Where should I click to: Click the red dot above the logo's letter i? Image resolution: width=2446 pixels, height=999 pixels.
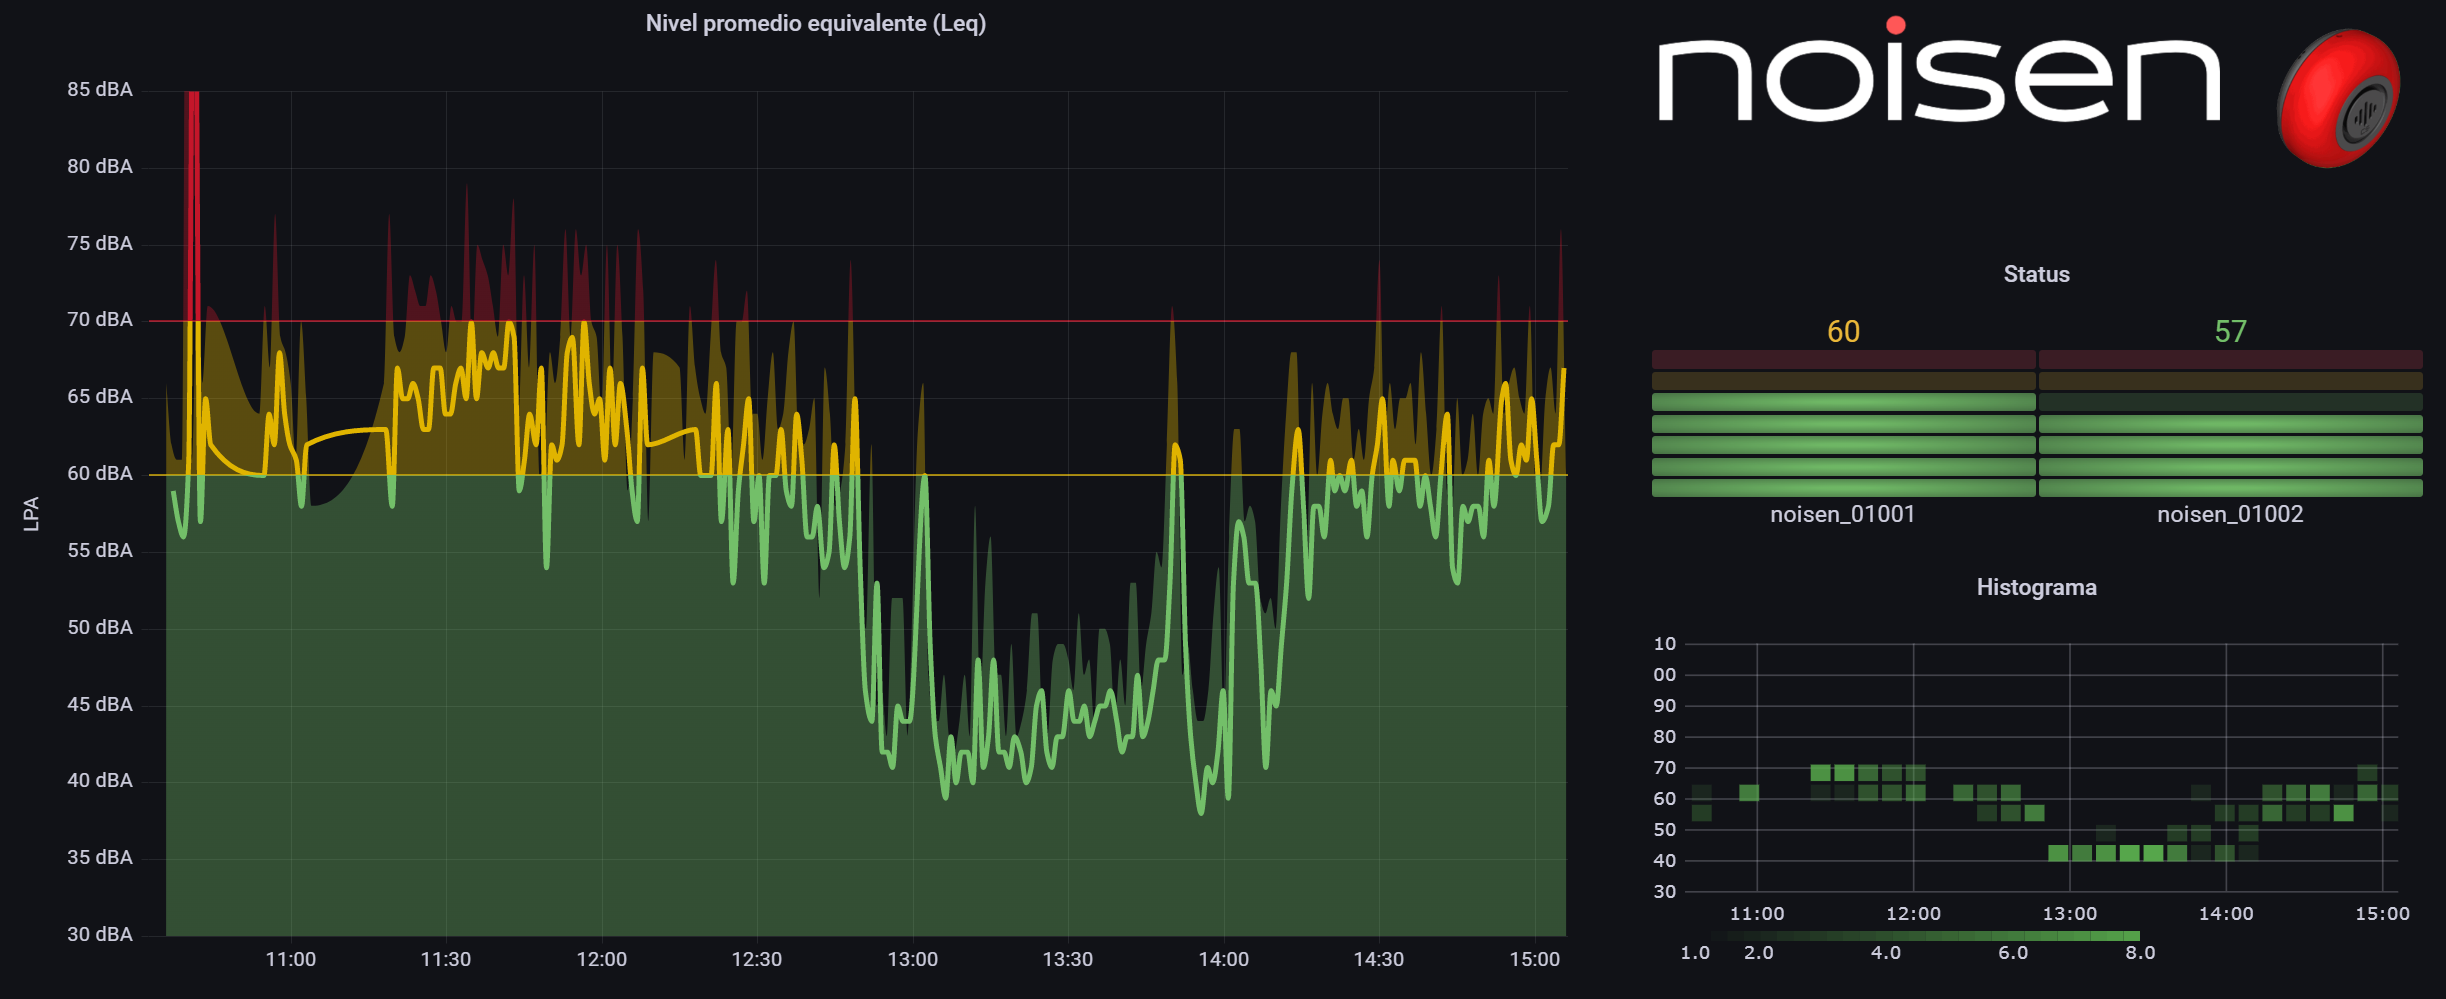1895,25
